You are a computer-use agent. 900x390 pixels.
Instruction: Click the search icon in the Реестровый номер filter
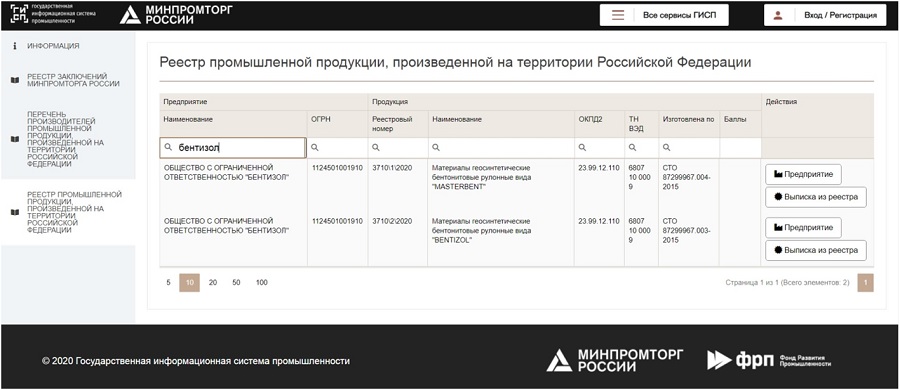click(375, 148)
